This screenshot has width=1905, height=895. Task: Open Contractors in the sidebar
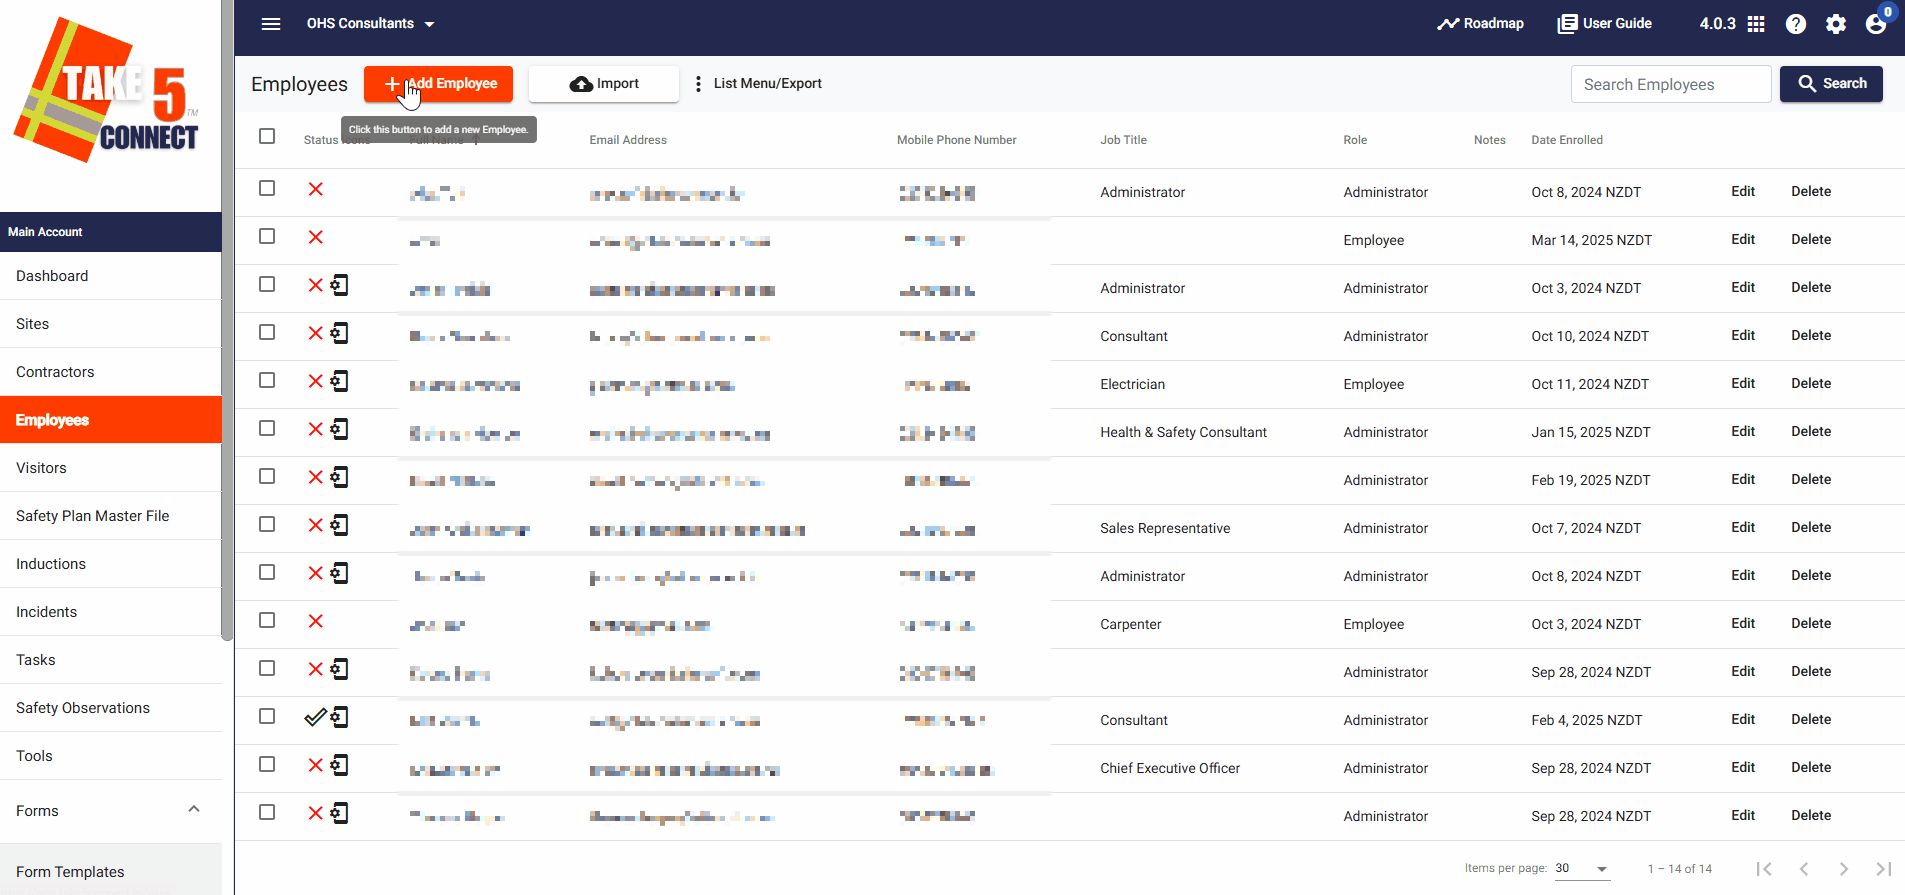(110, 372)
